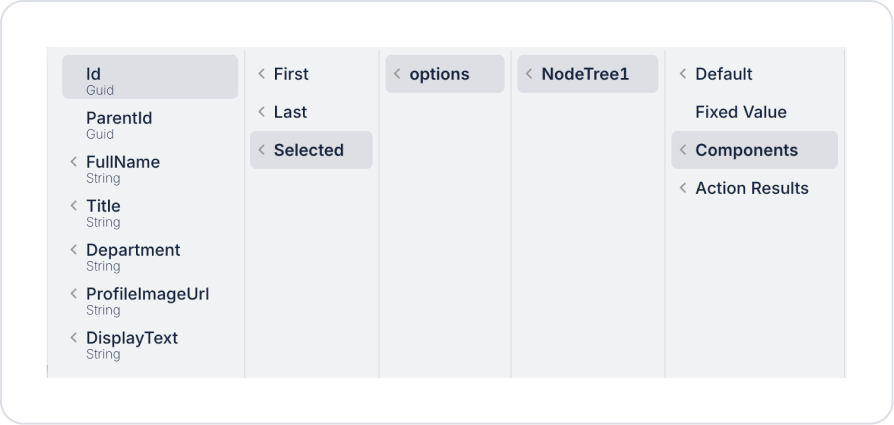Click the chevron next to Selected

point(261,150)
